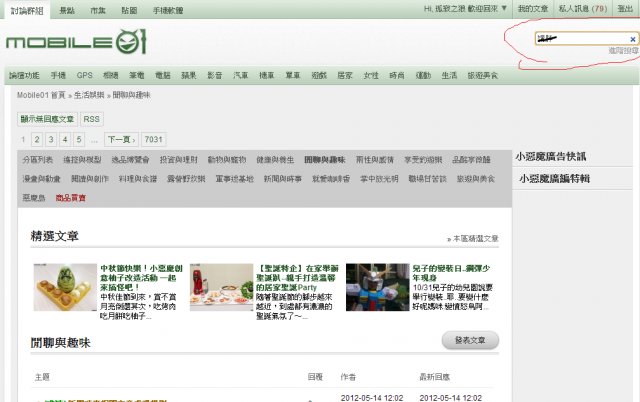Click the 發表文章 post button
The height and width of the screenshot is (402, 640).
click(470, 340)
